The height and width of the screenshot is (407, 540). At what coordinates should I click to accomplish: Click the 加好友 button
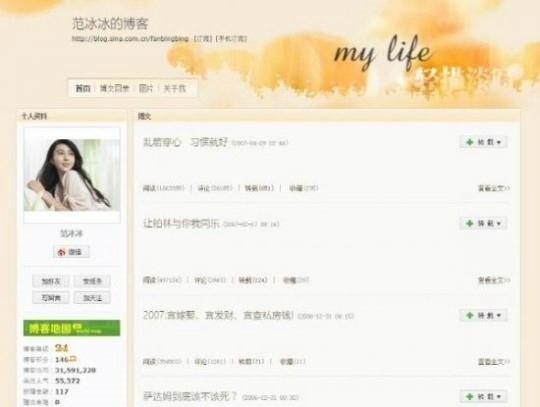tap(51, 281)
